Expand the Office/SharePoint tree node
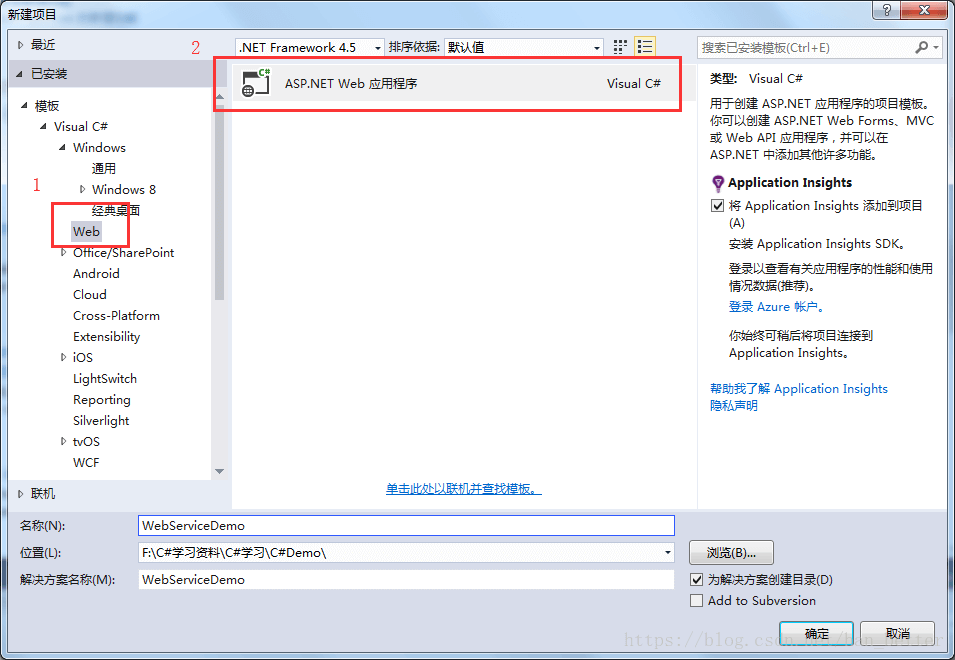 click(x=63, y=252)
